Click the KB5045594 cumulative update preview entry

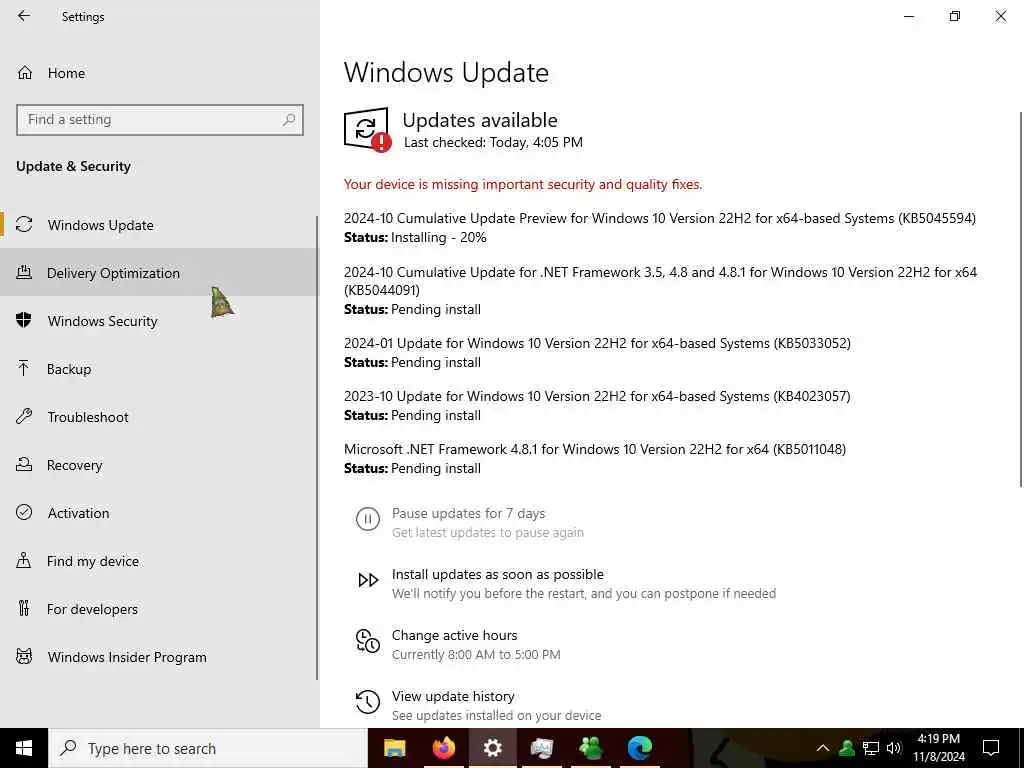pyautogui.click(x=660, y=218)
